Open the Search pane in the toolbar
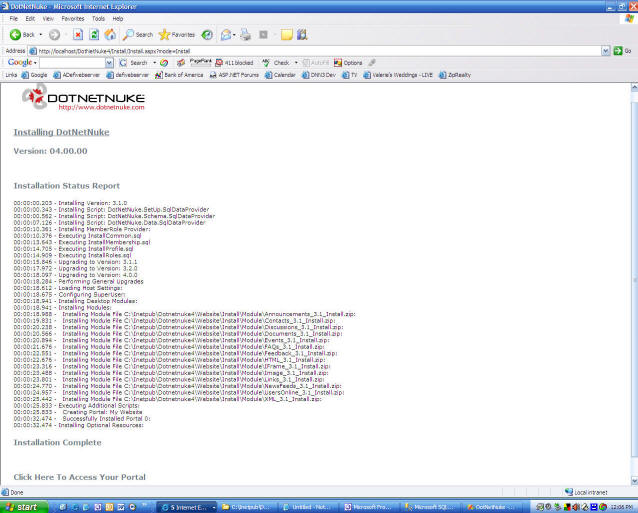Viewport: 638px width, 513px height. click(138, 34)
